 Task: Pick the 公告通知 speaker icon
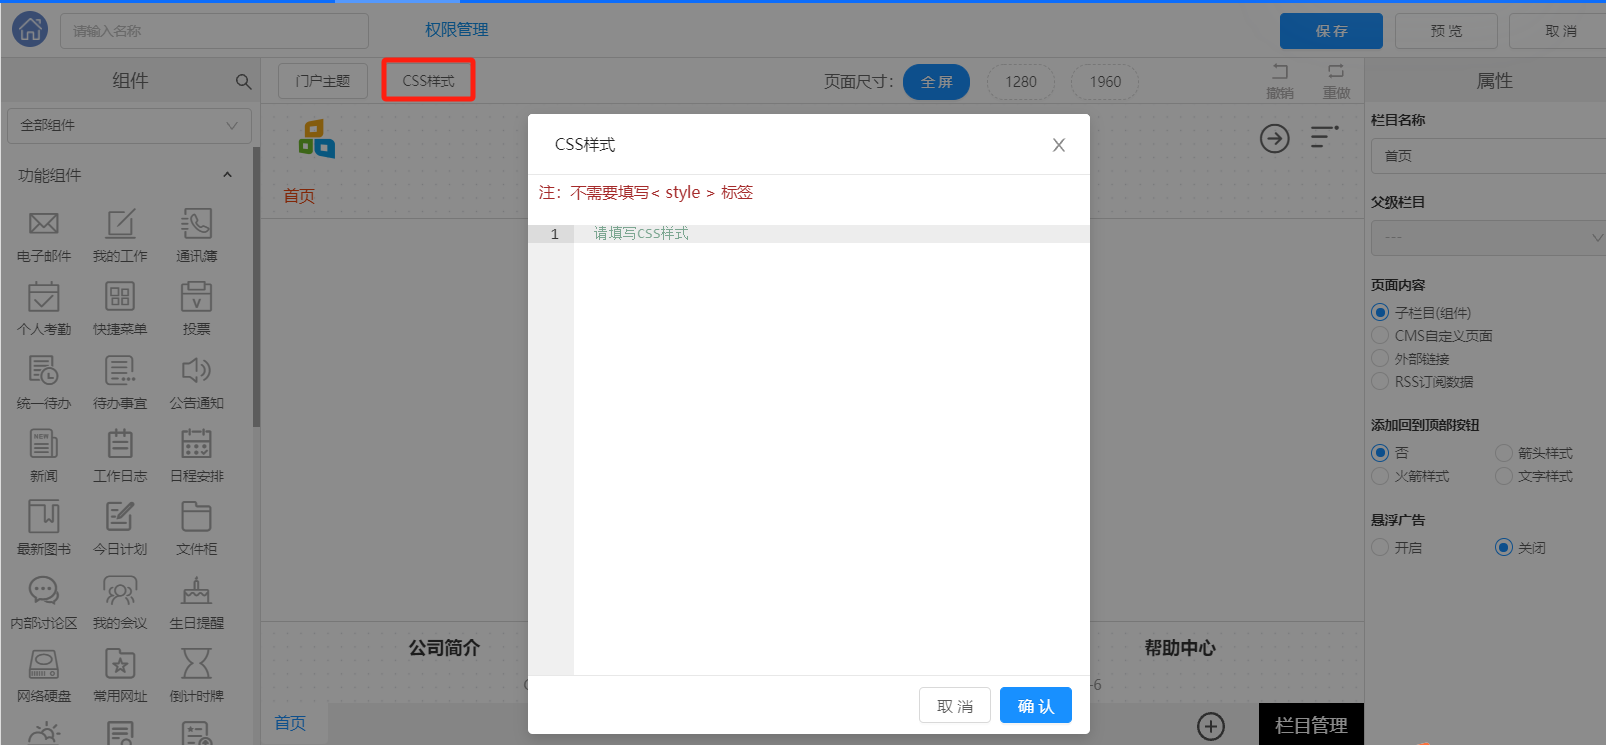pyautogui.click(x=196, y=371)
